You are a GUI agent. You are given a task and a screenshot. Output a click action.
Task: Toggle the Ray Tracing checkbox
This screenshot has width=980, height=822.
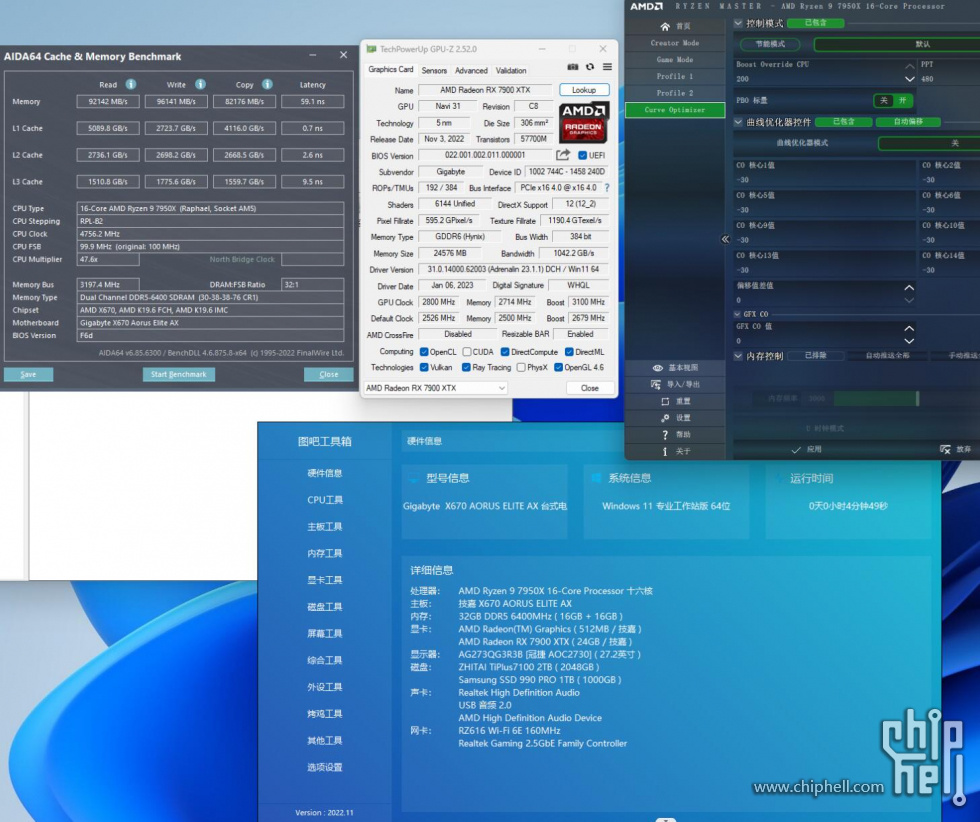(x=466, y=368)
